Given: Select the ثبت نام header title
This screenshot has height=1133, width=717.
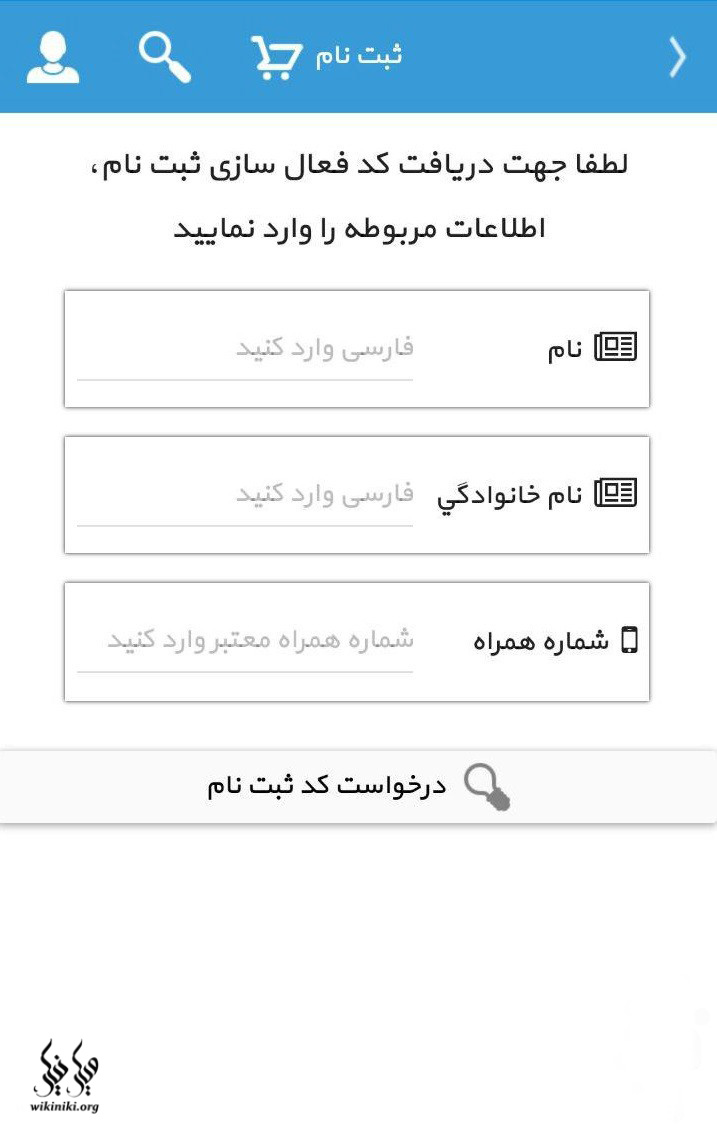Looking at the screenshot, I should (359, 56).
